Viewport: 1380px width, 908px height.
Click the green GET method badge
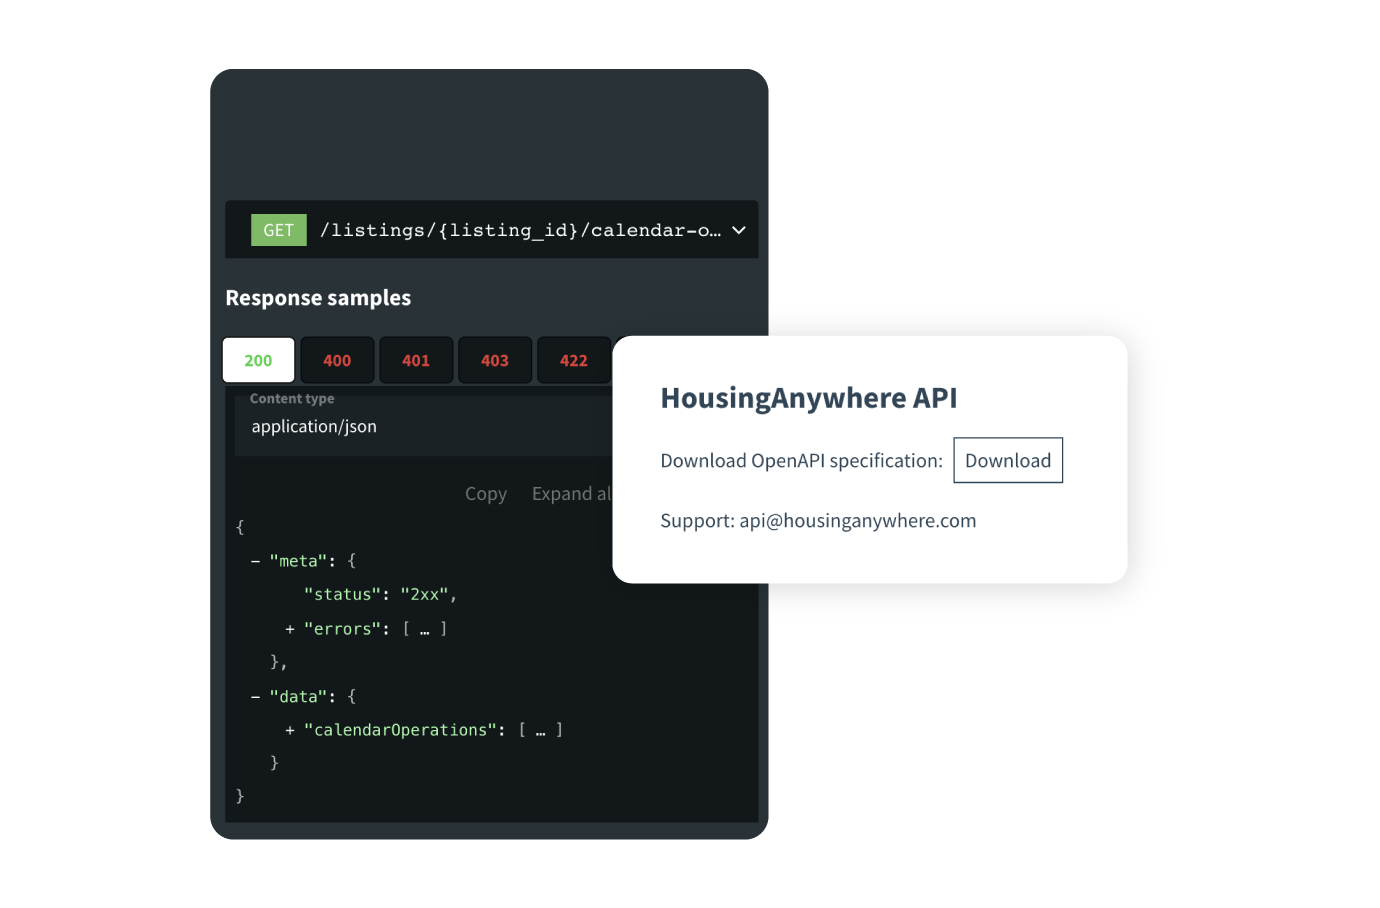click(x=278, y=230)
